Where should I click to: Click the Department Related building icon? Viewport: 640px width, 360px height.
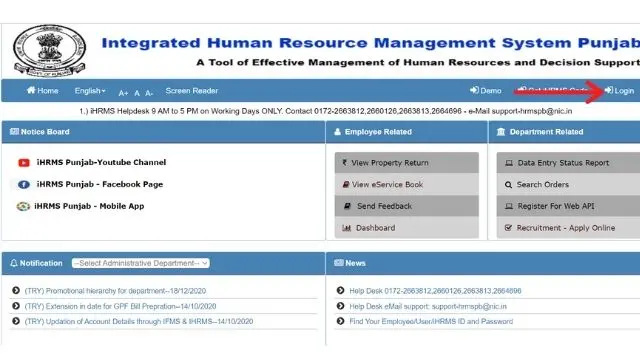(501, 132)
